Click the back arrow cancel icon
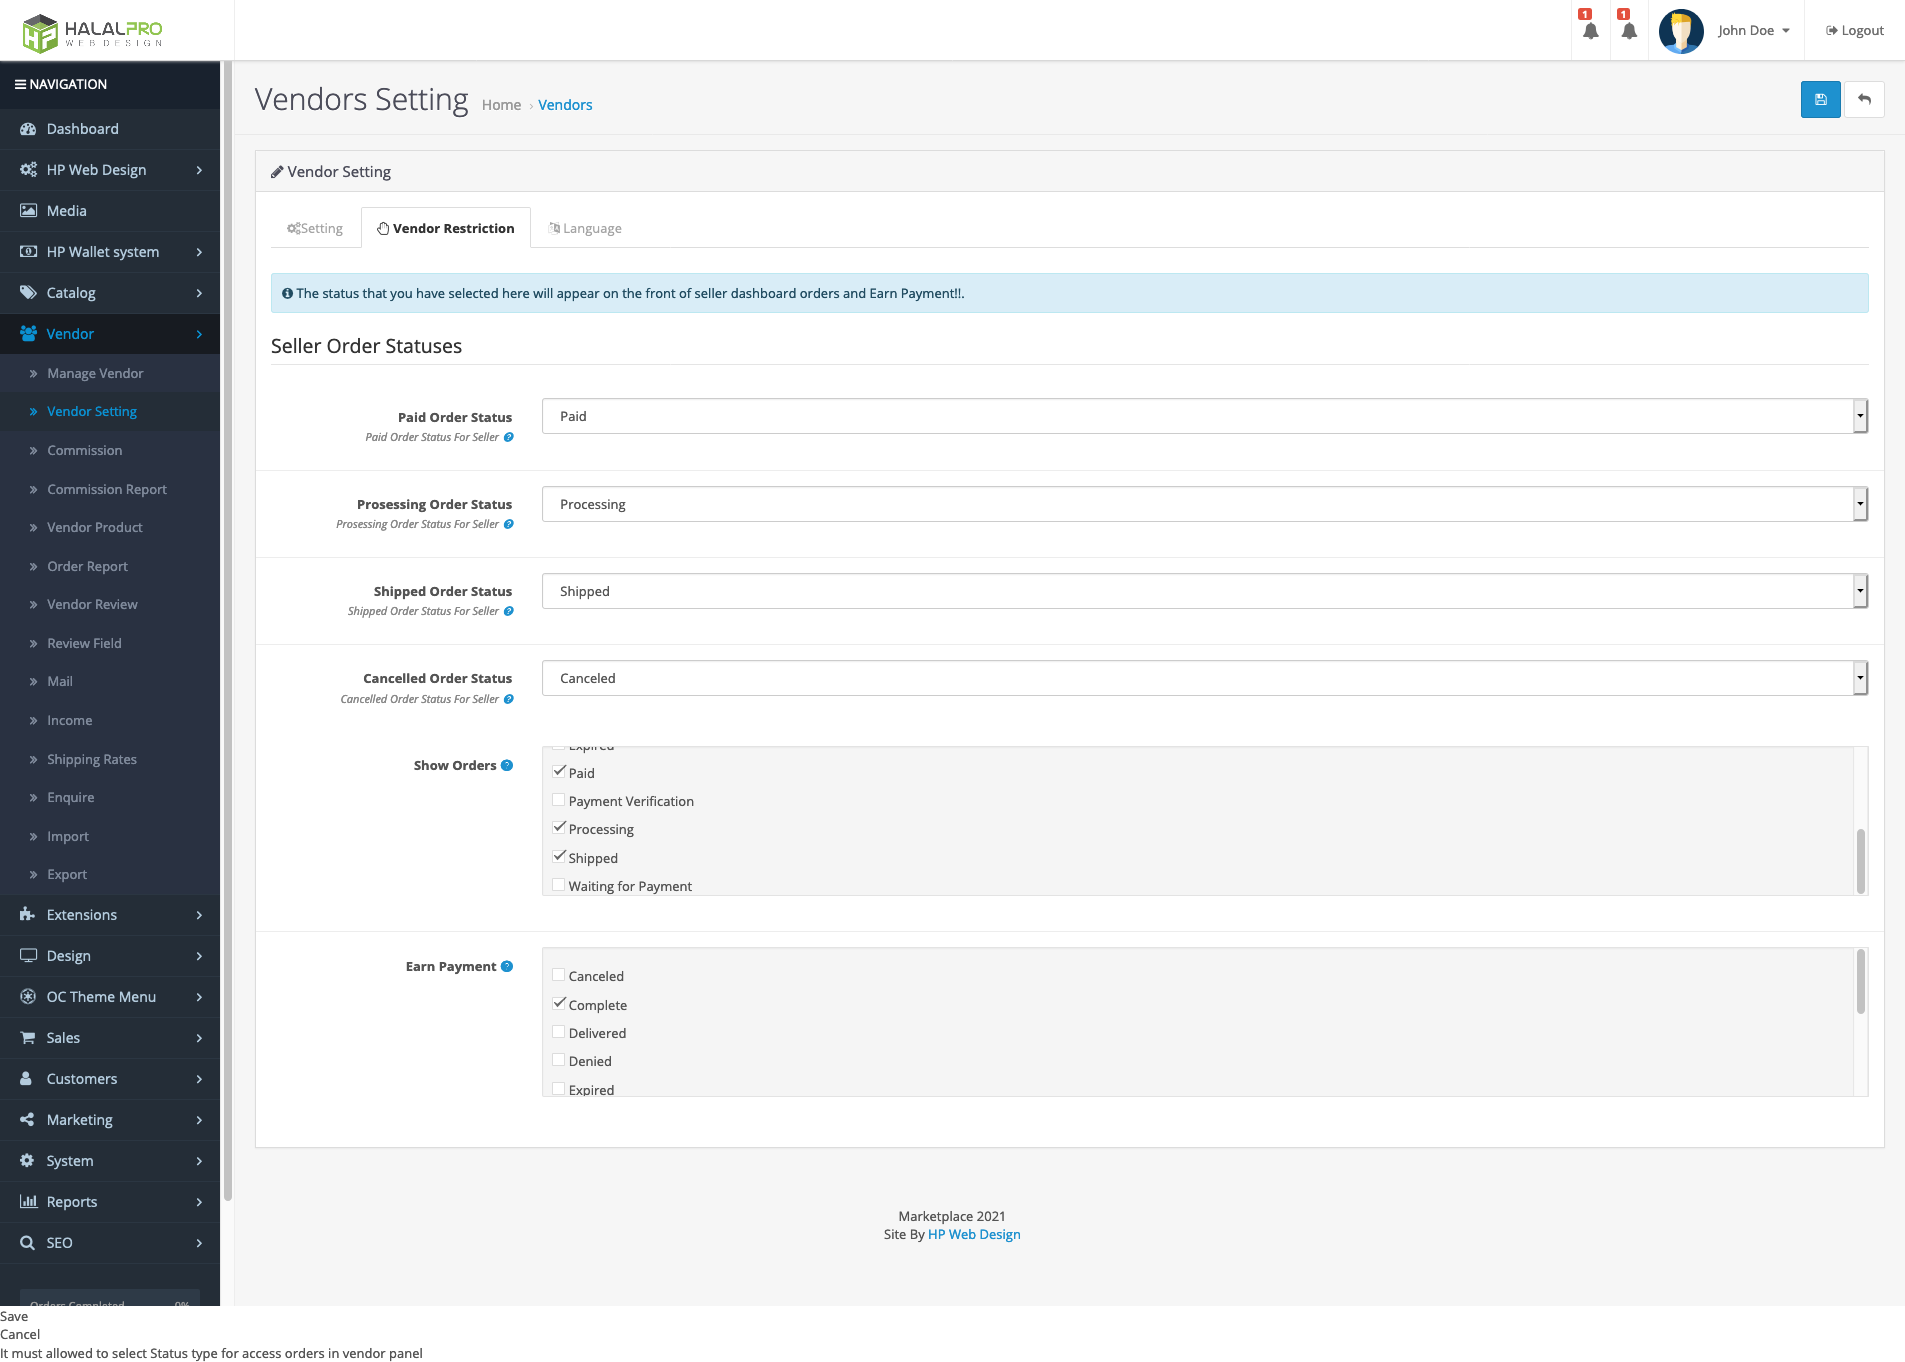This screenshot has width=1905, height=1362. pos(1864,100)
